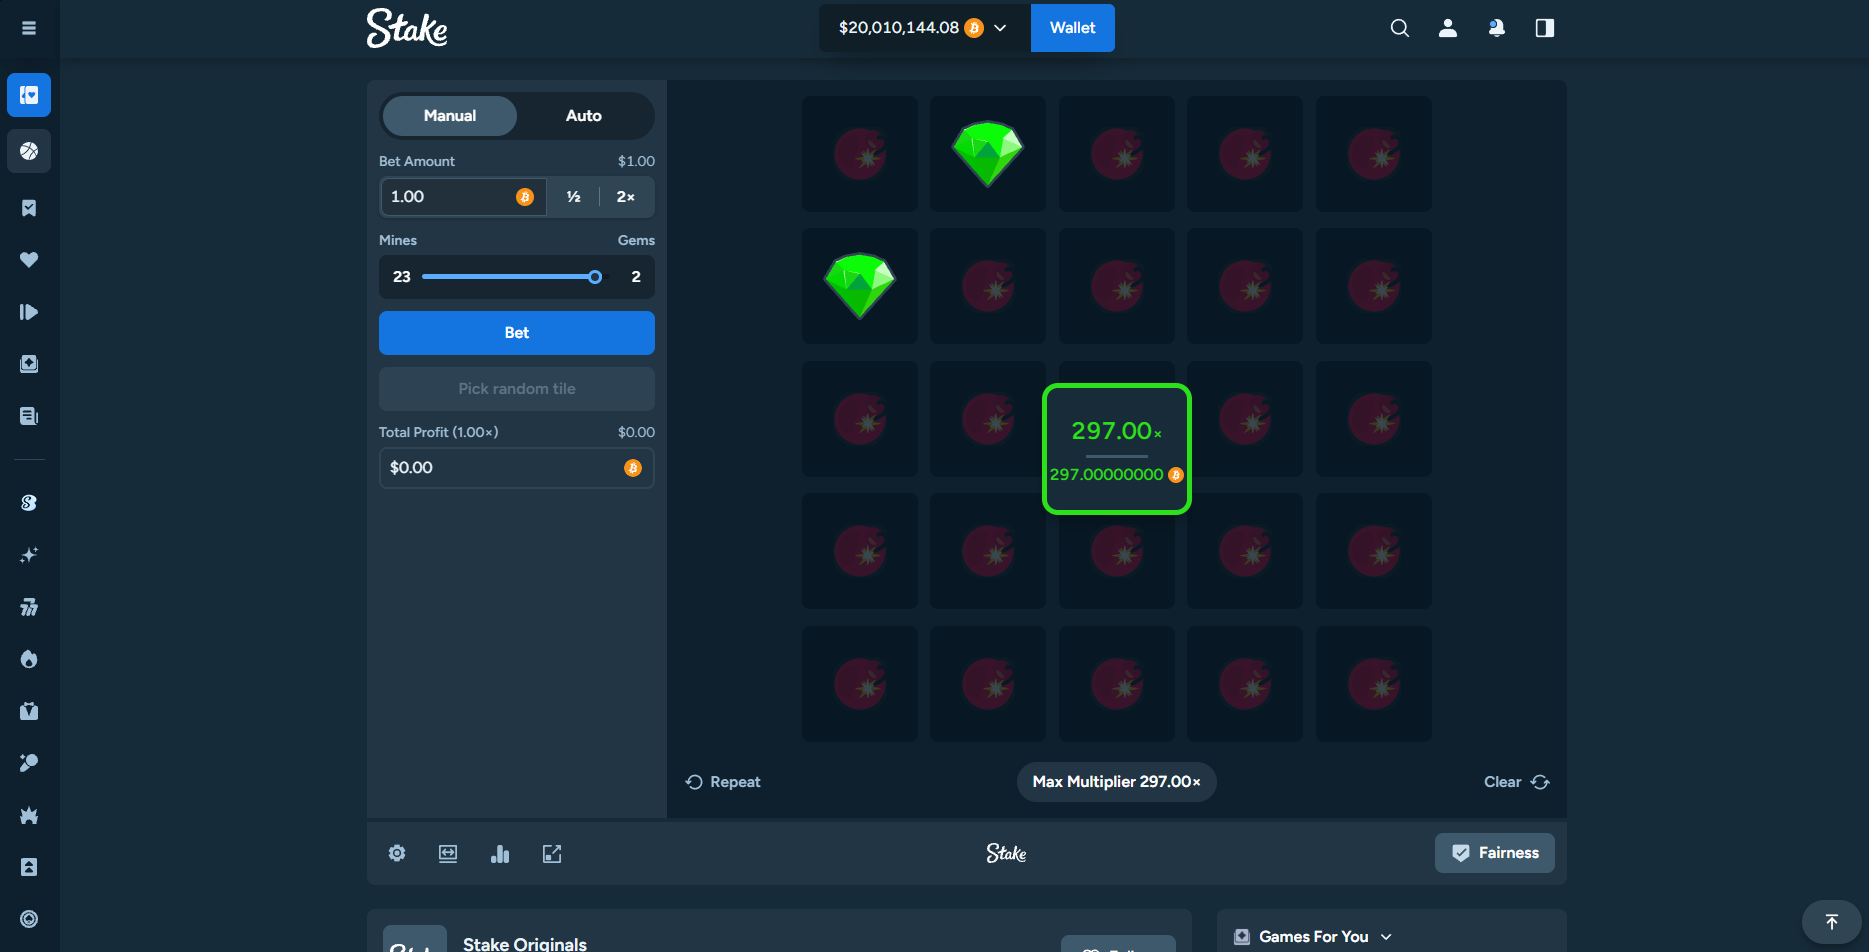Screen dimensions: 1869x952
Task: Open the bookmark icon in the sidebar
Action: 29,208
